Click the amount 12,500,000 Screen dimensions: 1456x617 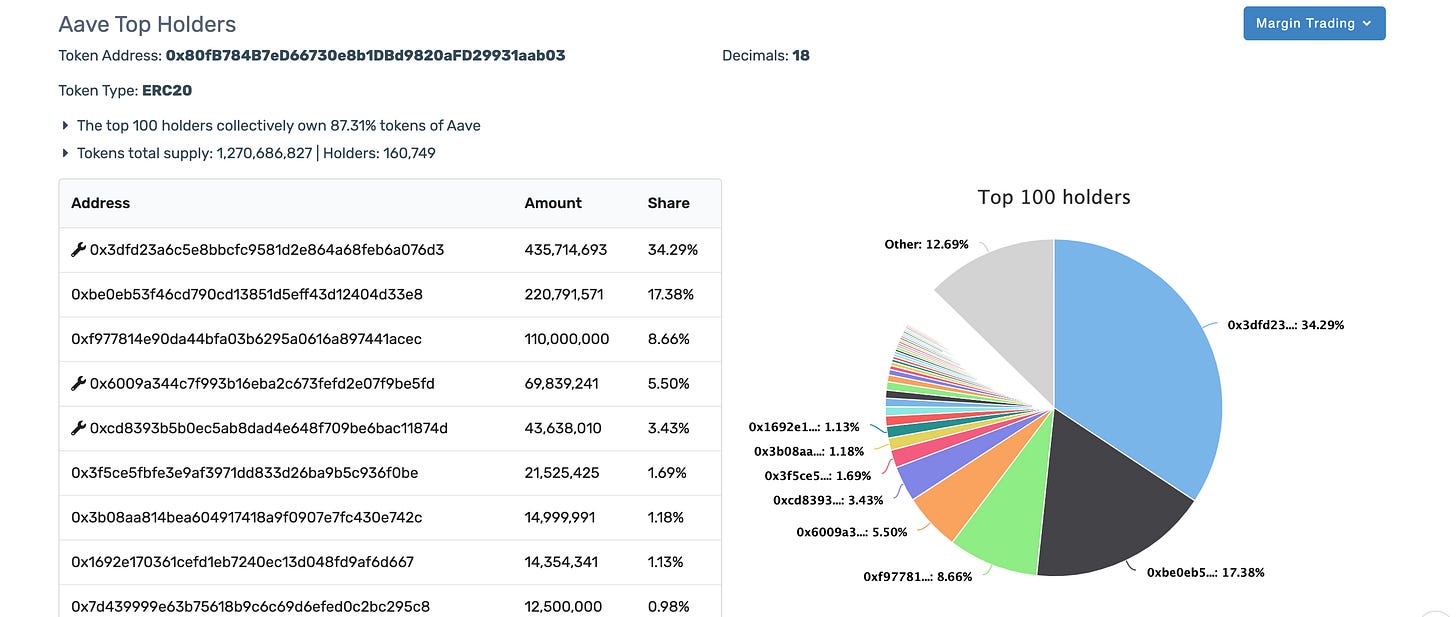pos(563,606)
